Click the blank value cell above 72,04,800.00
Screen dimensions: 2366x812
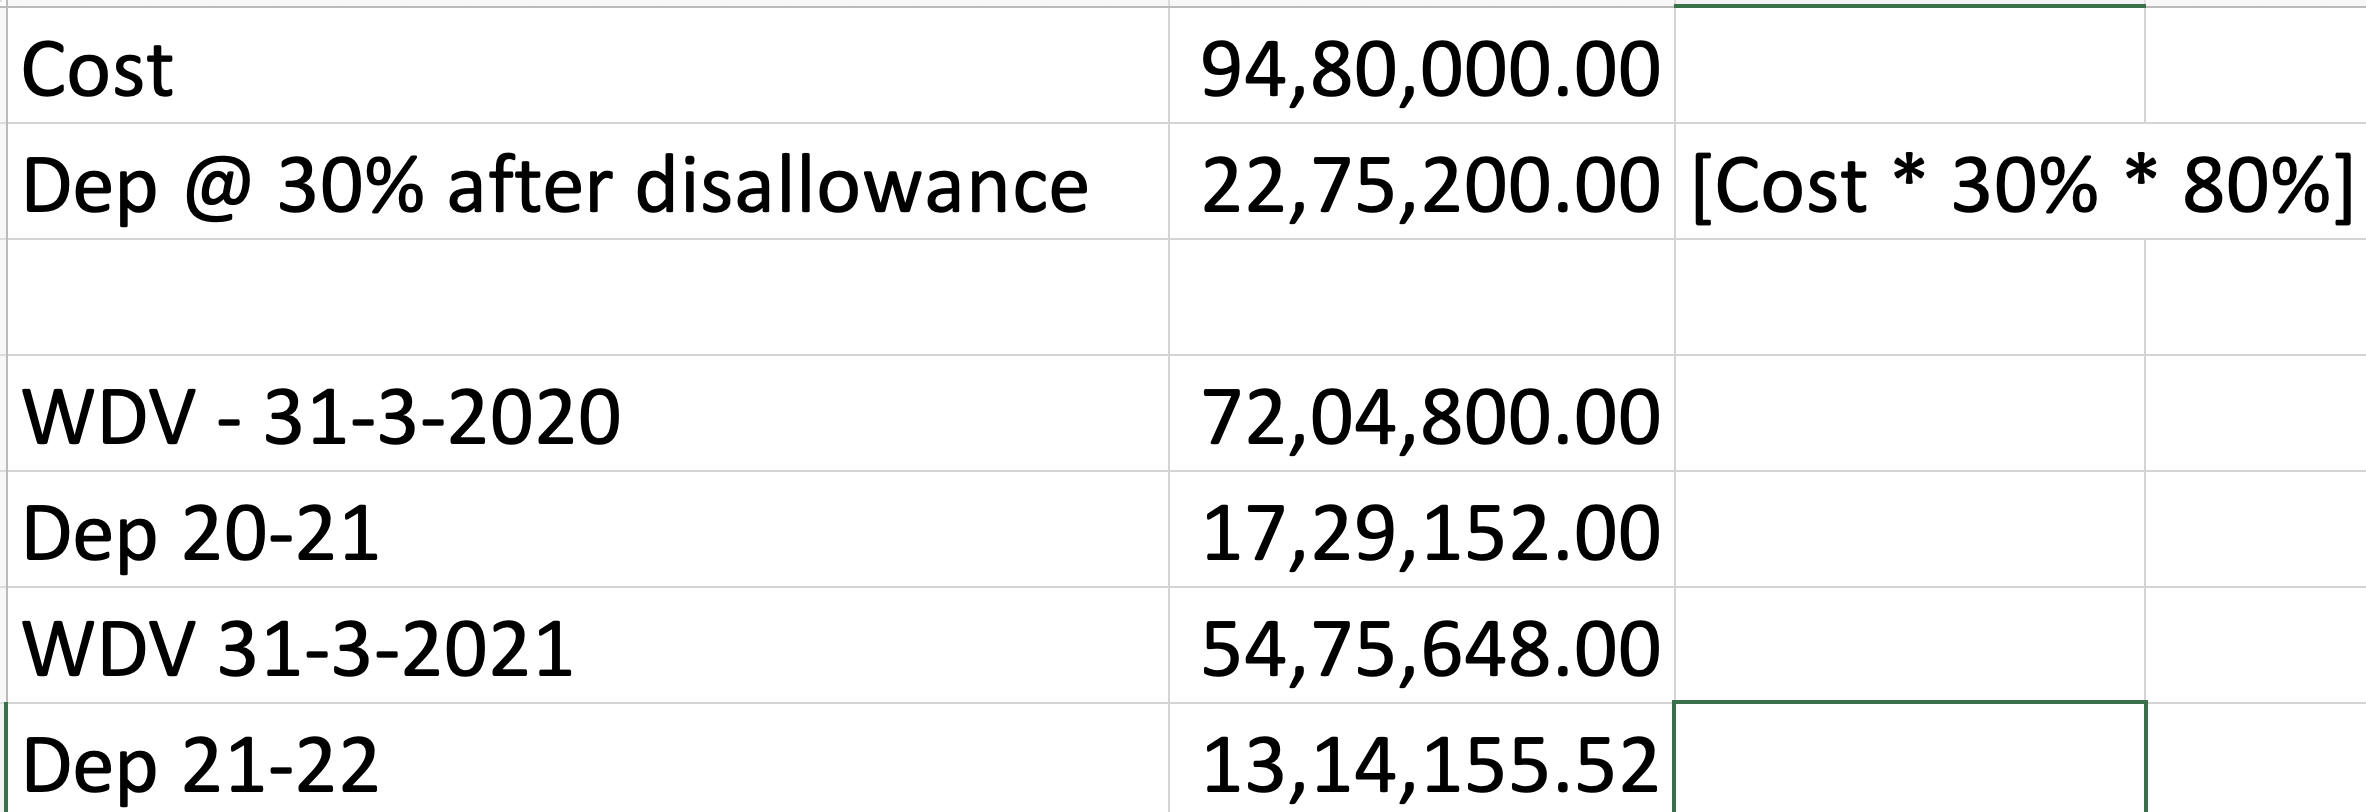pyautogui.click(x=1422, y=298)
